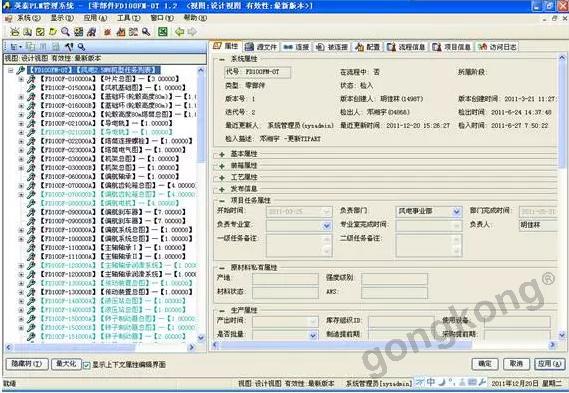Collapse the 项目任务属性 section
This screenshot has height=393, width=569.
tap(222, 201)
